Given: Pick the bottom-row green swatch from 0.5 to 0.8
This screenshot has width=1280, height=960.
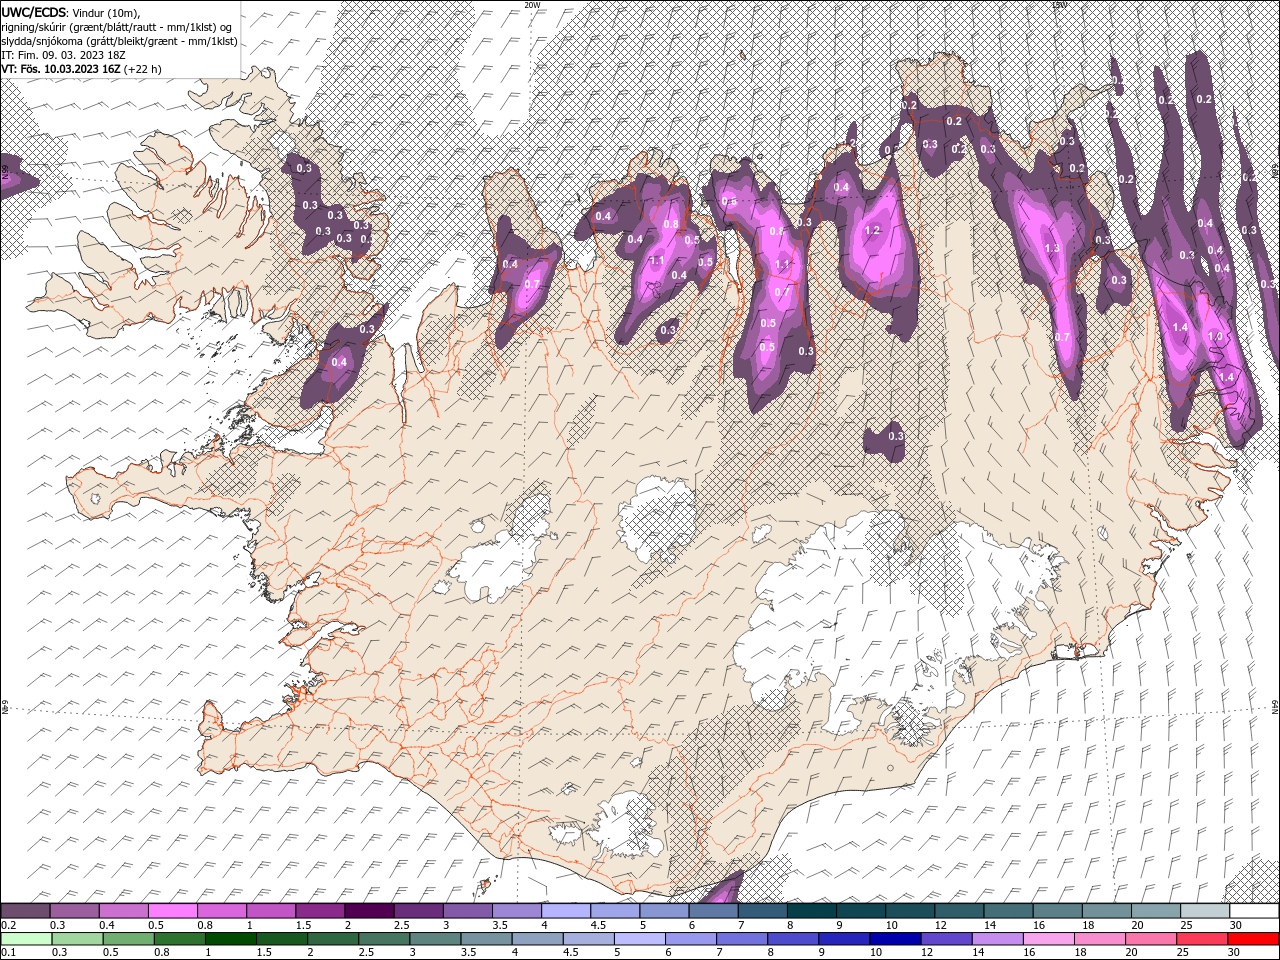Looking at the screenshot, I should pyautogui.click(x=128, y=939).
